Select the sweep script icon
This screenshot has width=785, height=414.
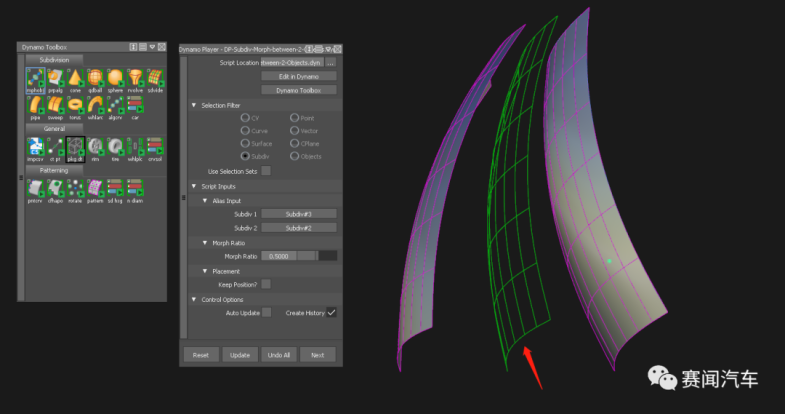pyautogui.click(x=56, y=106)
